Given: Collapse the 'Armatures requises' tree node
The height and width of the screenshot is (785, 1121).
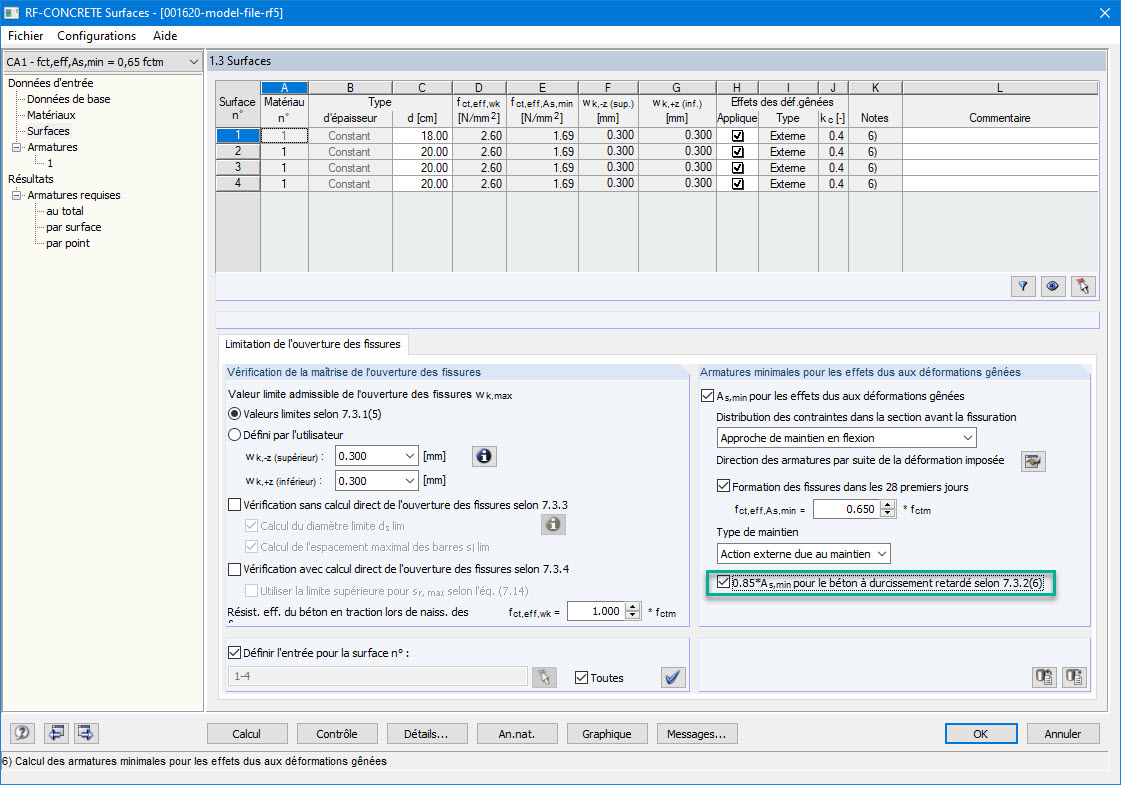Looking at the screenshot, I should [16, 195].
